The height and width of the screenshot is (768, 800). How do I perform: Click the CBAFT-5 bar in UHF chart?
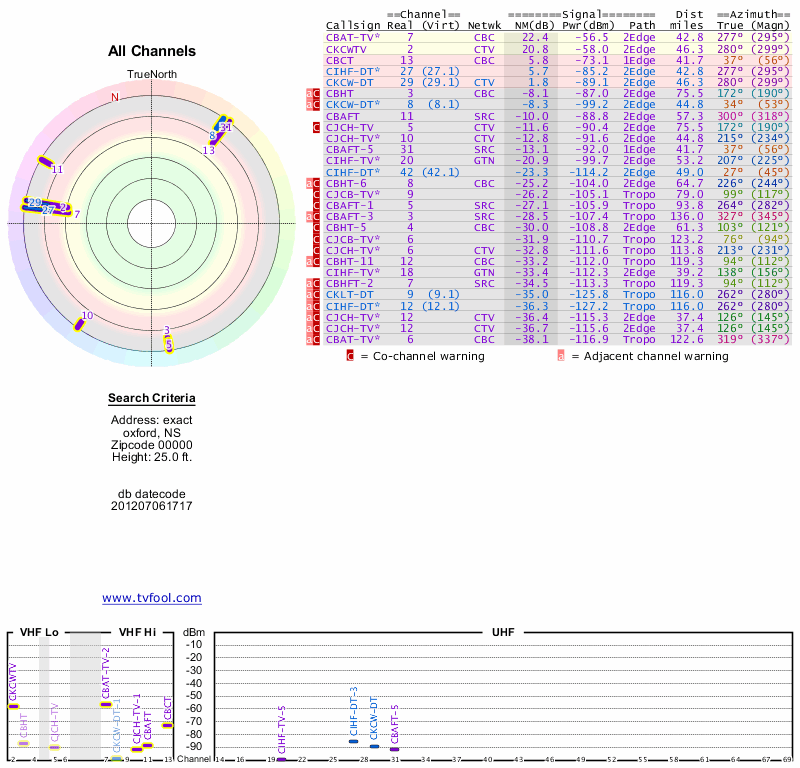(x=394, y=749)
